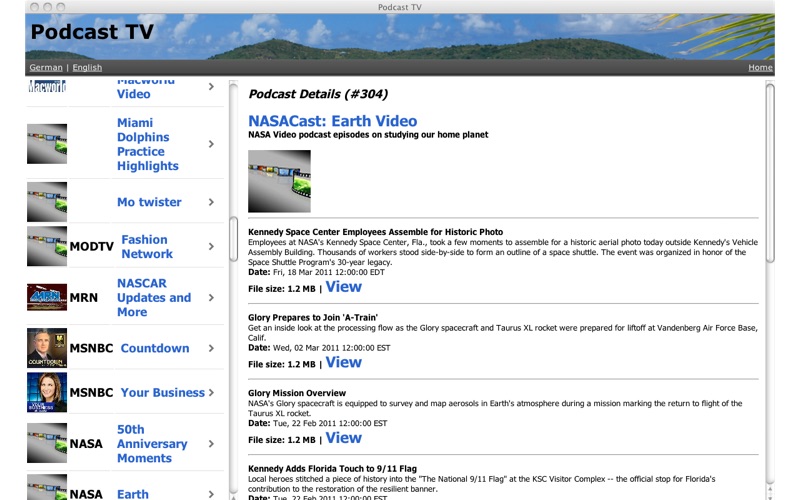Click the podcast details scrollbar thumb
Viewport: 800px width, 500px height.
[x=770, y=173]
